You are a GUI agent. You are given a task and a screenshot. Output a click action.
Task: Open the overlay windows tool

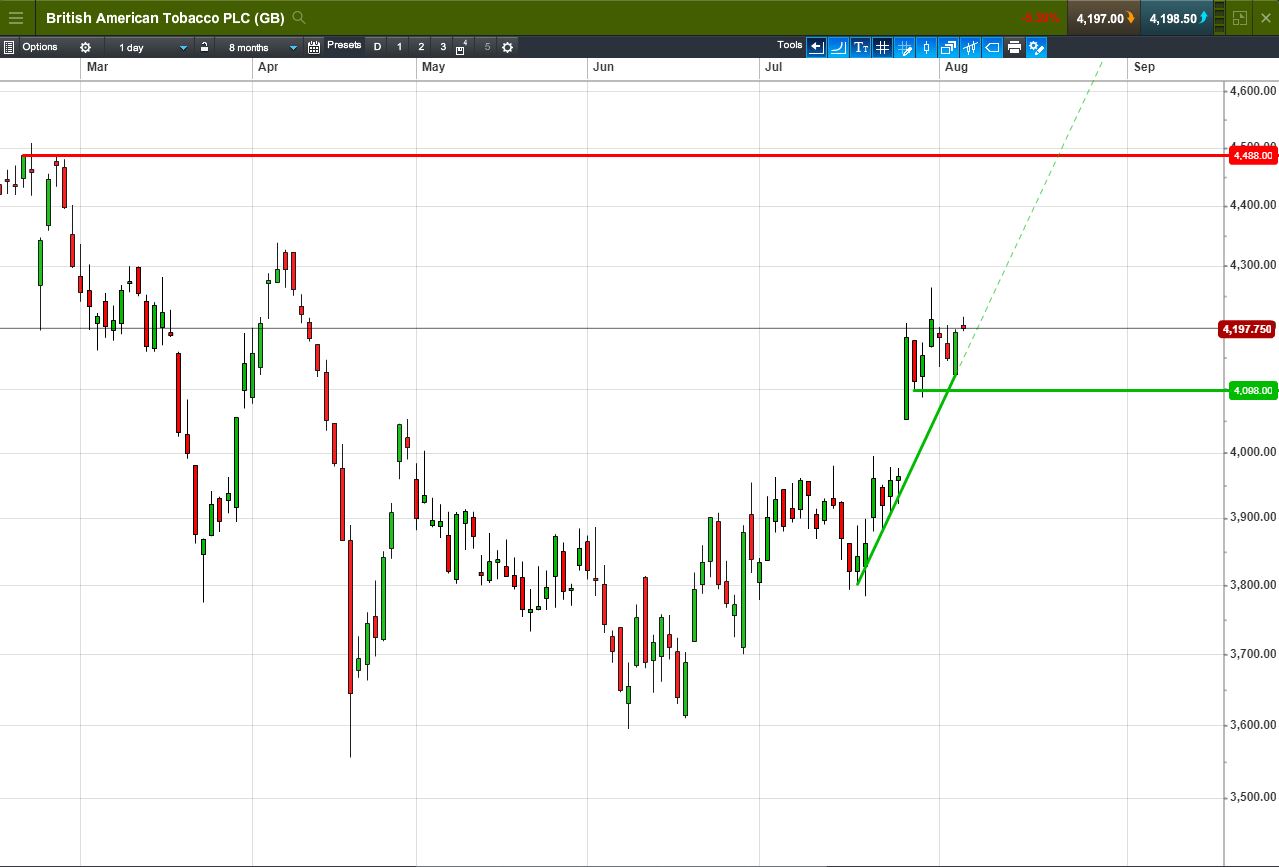(x=948, y=47)
